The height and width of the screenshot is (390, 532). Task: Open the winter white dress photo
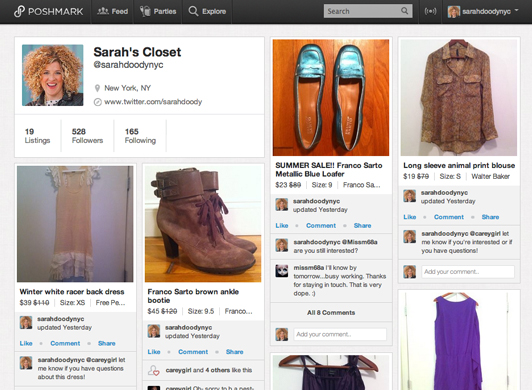point(75,224)
